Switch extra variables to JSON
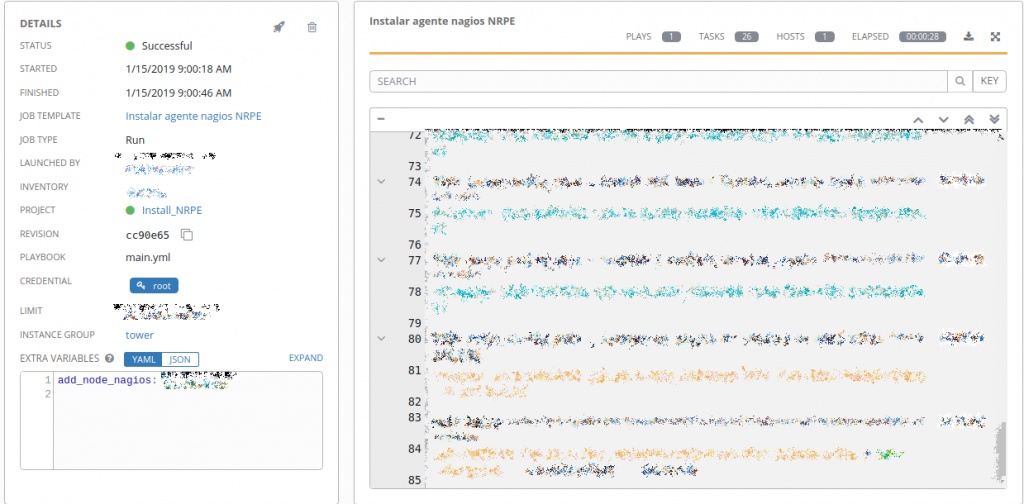The width and height of the screenshot is (1024, 504). (x=180, y=359)
